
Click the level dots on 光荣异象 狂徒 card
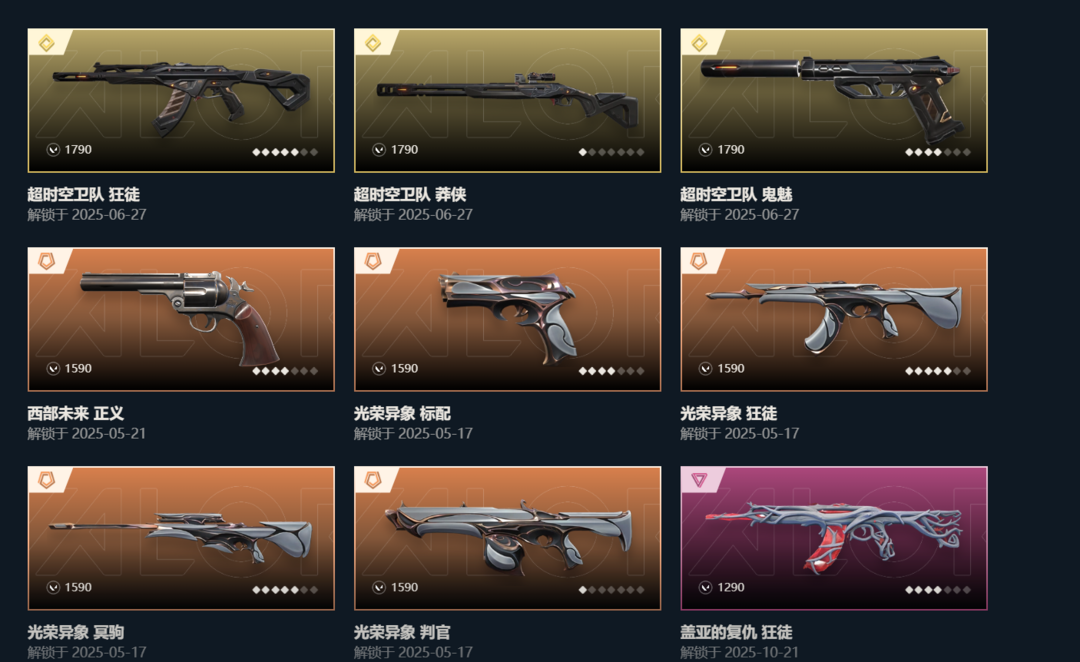[x=938, y=371]
